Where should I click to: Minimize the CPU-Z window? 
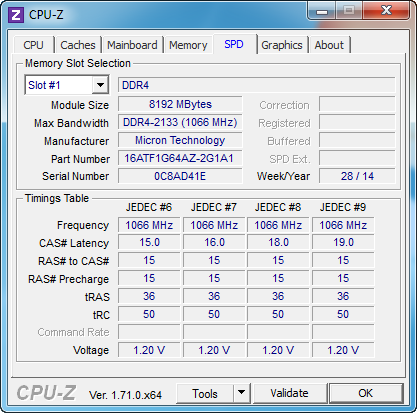click(x=322, y=11)
